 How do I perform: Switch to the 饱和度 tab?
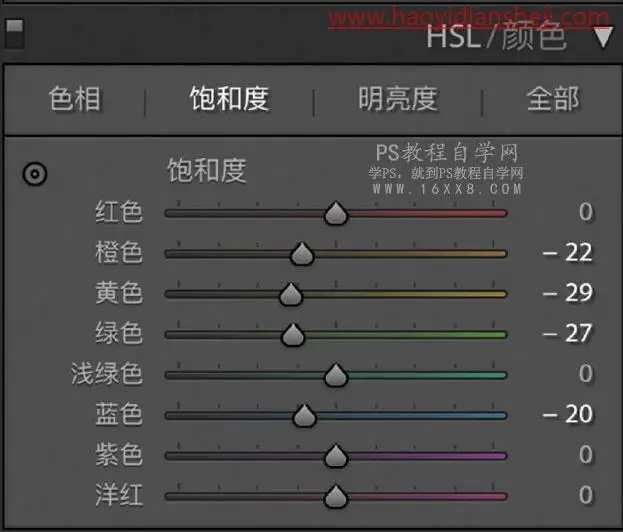coord(230,99)
